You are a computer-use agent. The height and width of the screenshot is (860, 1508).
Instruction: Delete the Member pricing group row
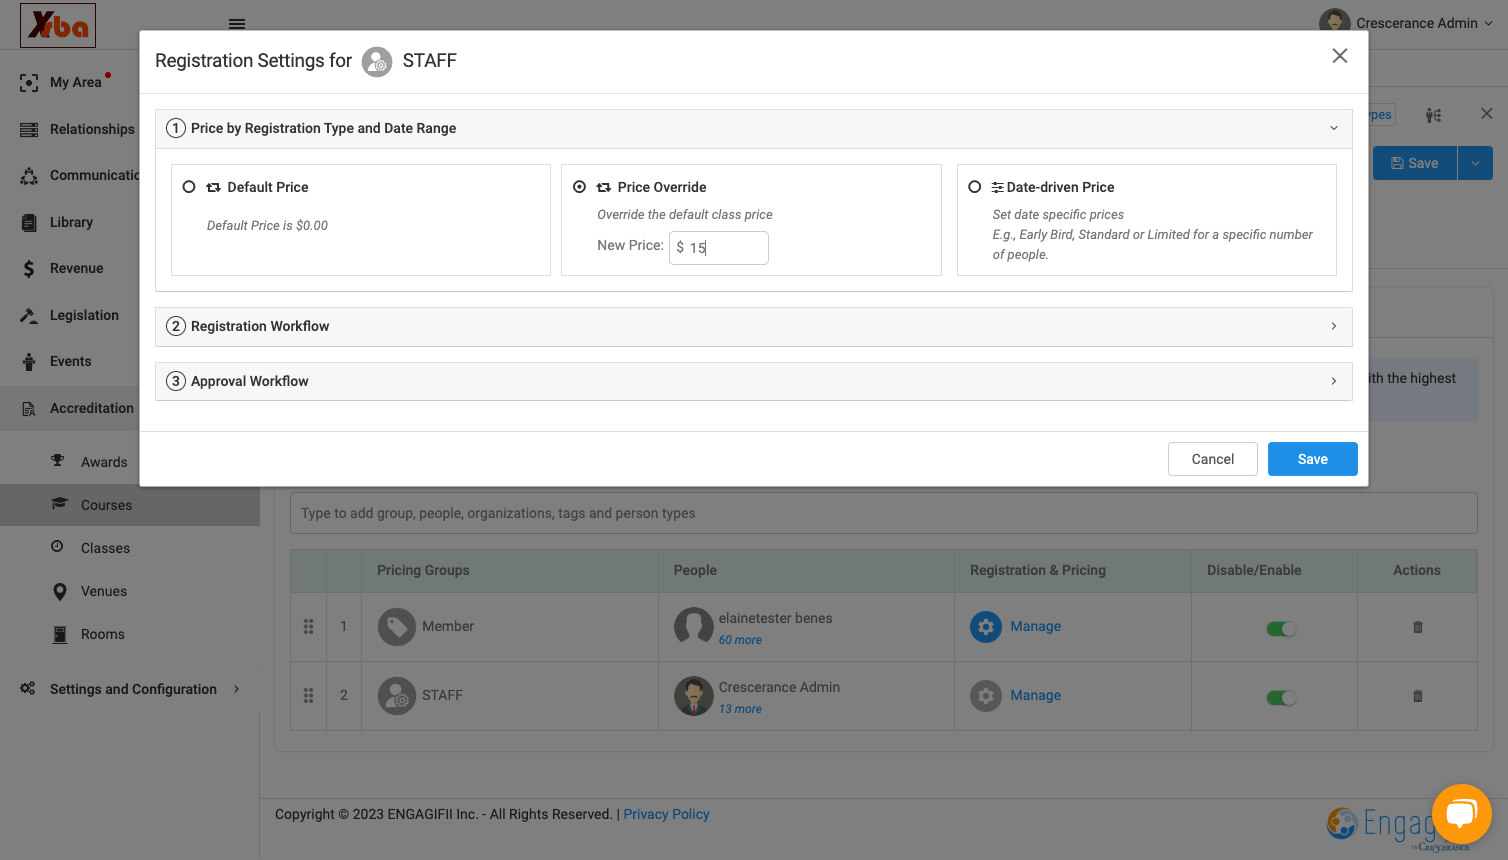tap(1417, 627)
